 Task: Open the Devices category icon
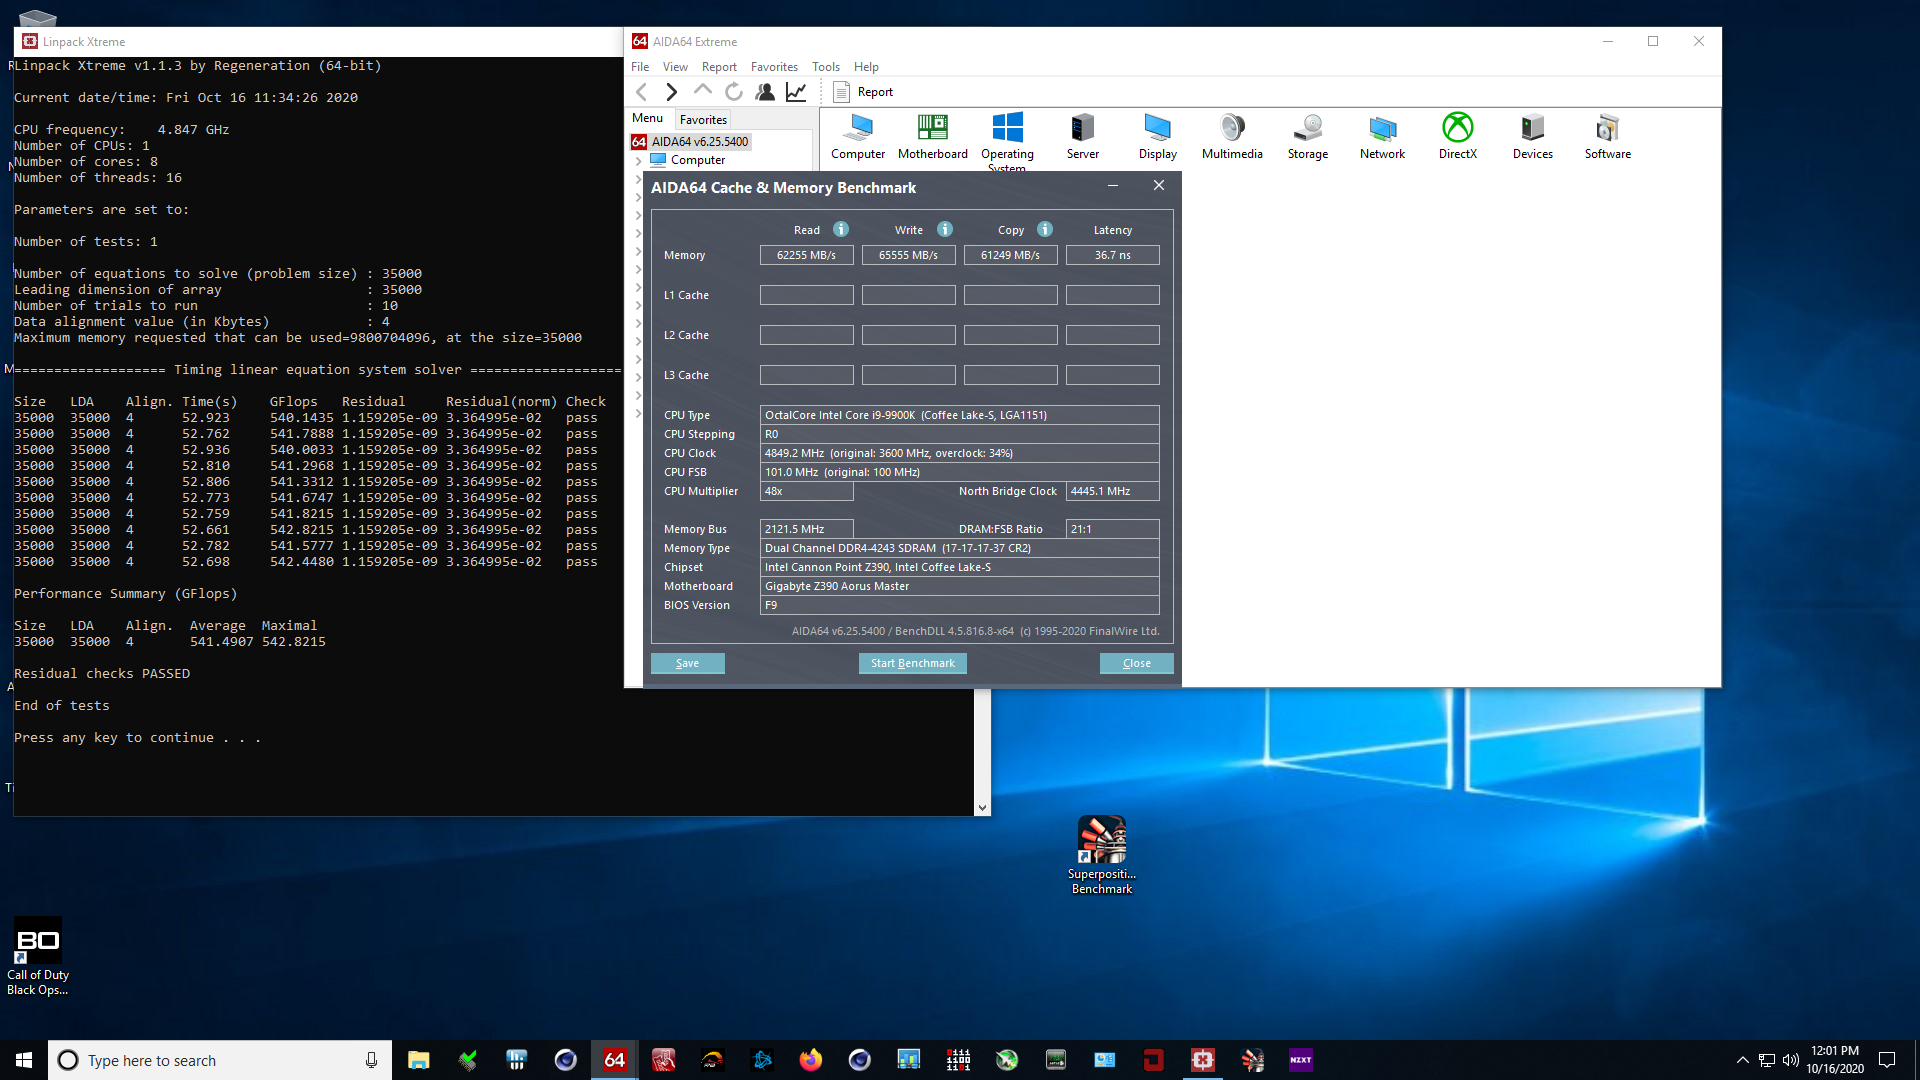(x=1533, y=137)
